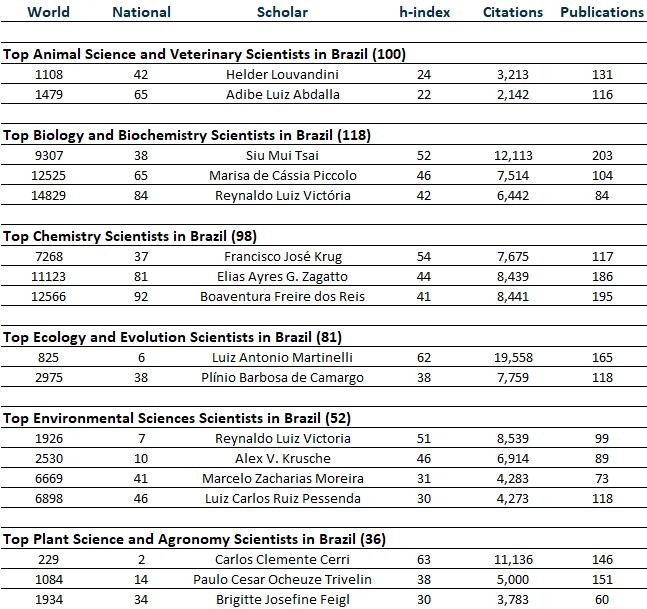Select the Top Environmental Sciences Scientists heading

click(x=177, y=418)
